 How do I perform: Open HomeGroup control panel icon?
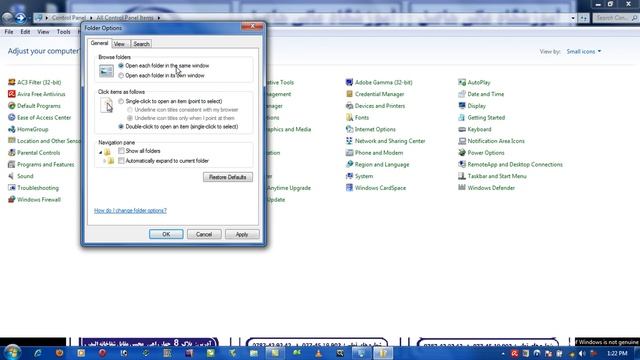point(11,129)
